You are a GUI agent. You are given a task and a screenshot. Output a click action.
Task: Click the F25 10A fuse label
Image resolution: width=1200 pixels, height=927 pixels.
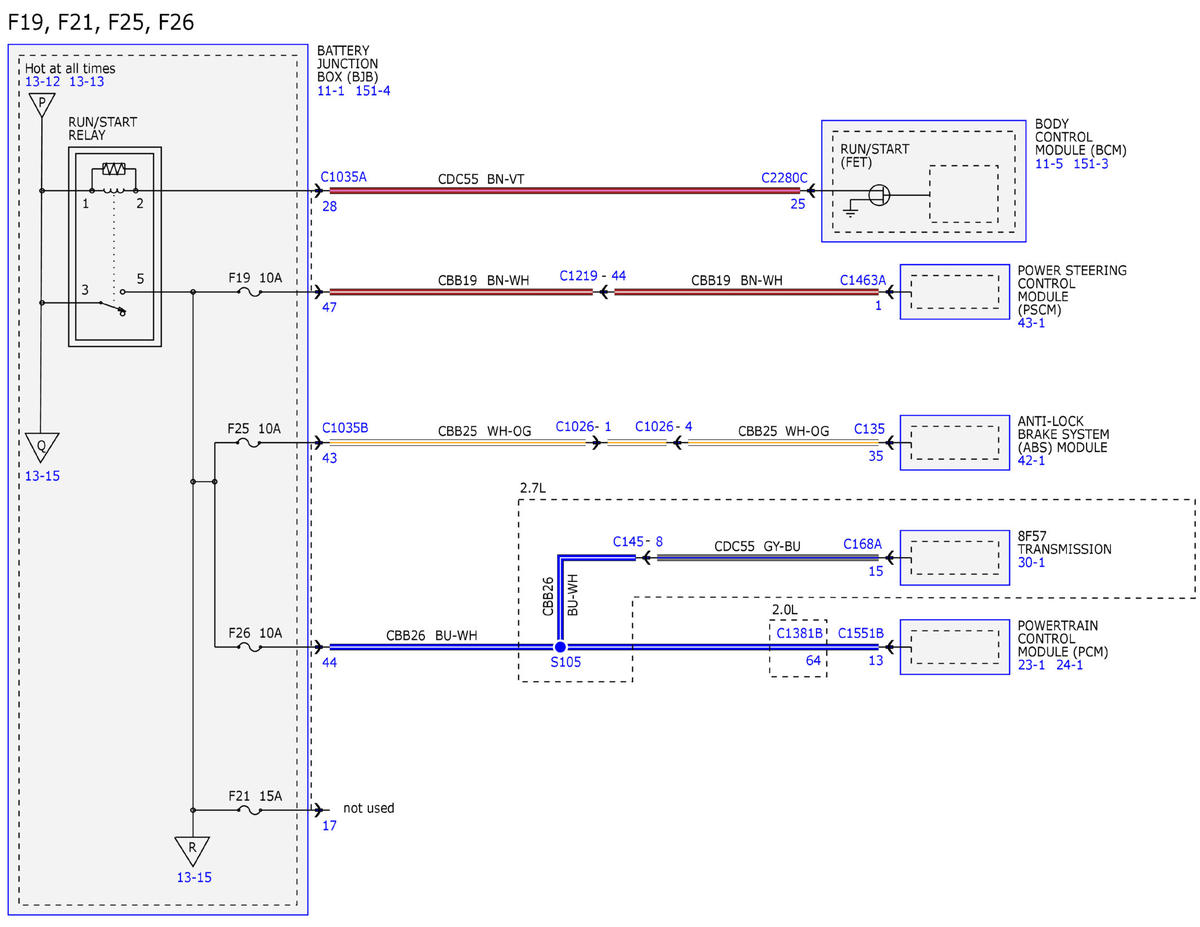(255, 428)
